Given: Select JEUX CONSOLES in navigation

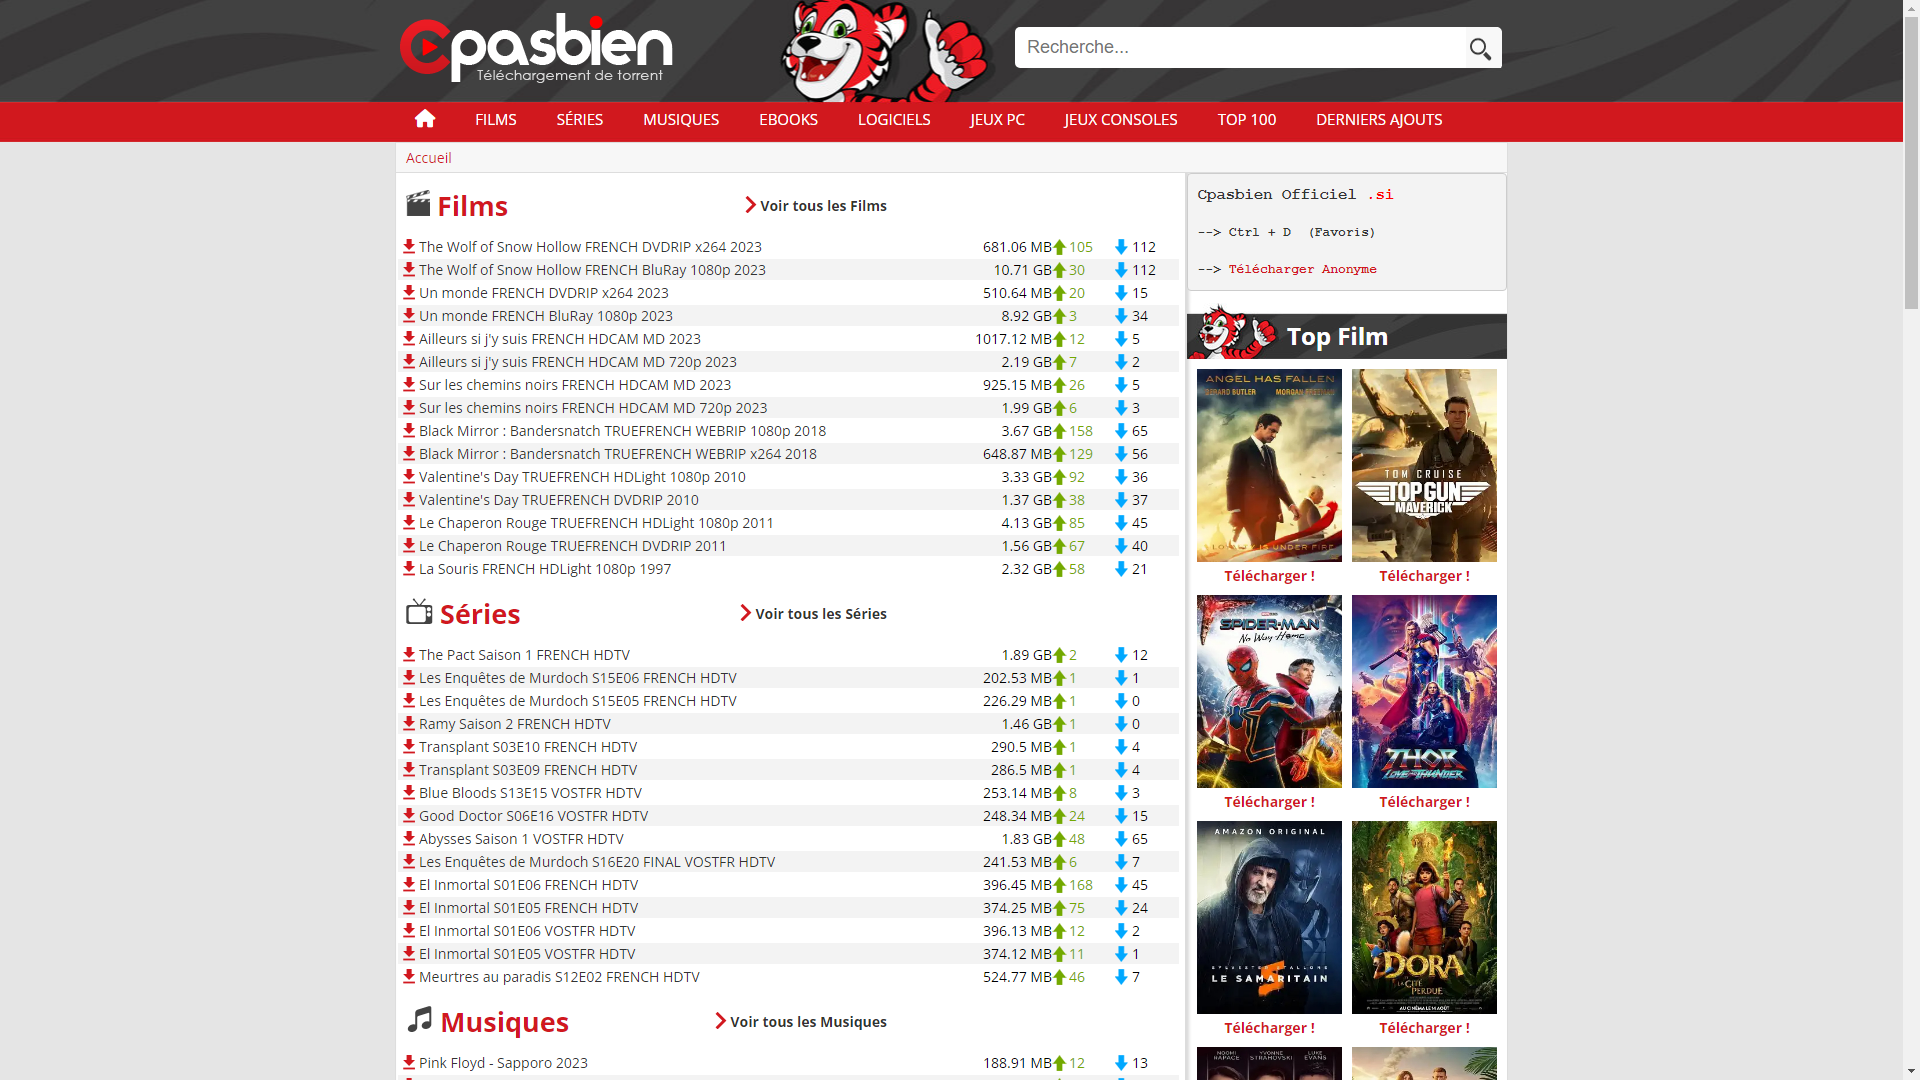Looking at the screenshot, I should [1121, 119].
